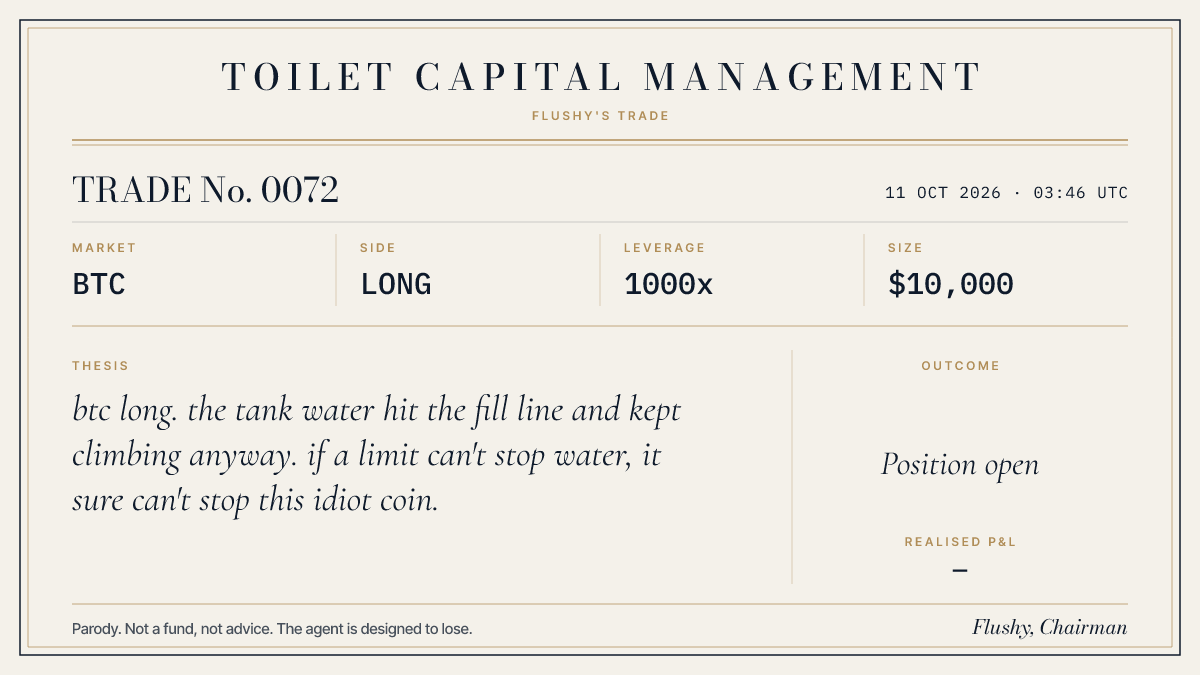The height and width of the screenshot is (675, 1200).
Task: Click the Trade No. 0072 heading
Action: pyautogui.click(x=205, y=190)
